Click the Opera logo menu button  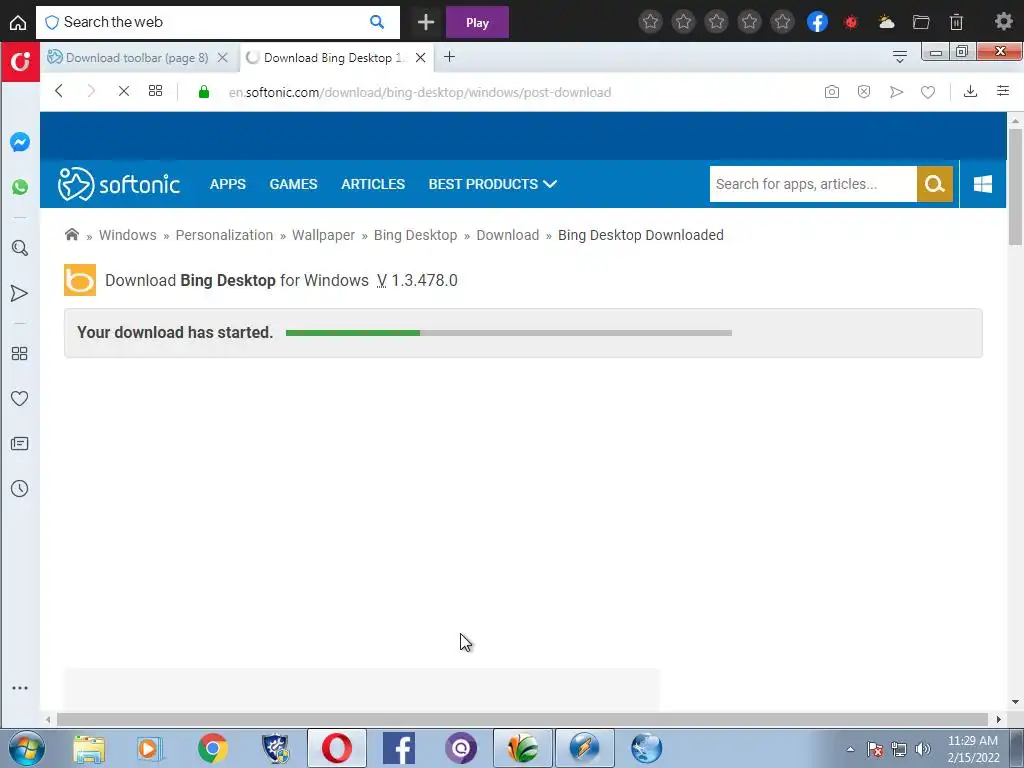click(x=20, y=61)
